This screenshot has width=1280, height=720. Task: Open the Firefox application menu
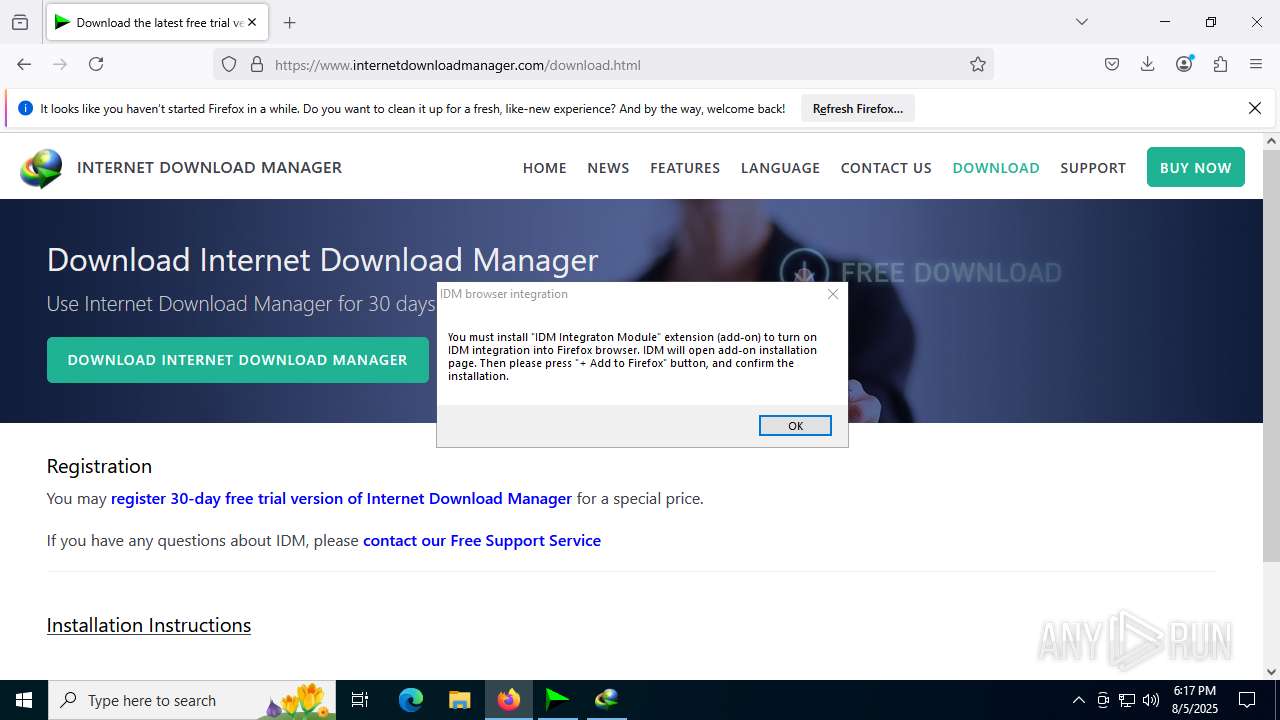pos(1256,64)
